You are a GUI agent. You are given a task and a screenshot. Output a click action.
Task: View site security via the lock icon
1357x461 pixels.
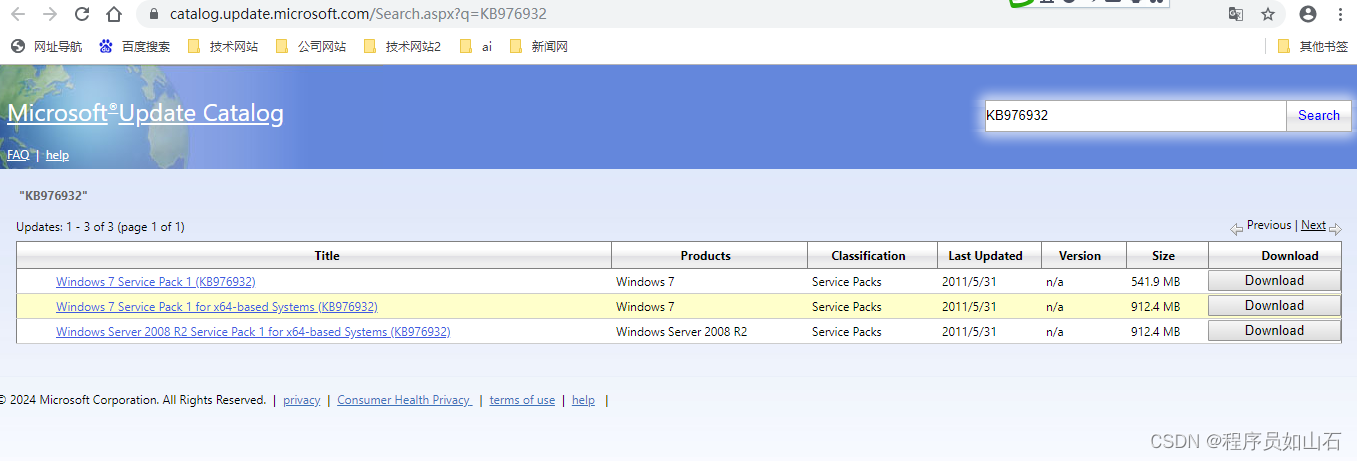click(x=154, y=15)
